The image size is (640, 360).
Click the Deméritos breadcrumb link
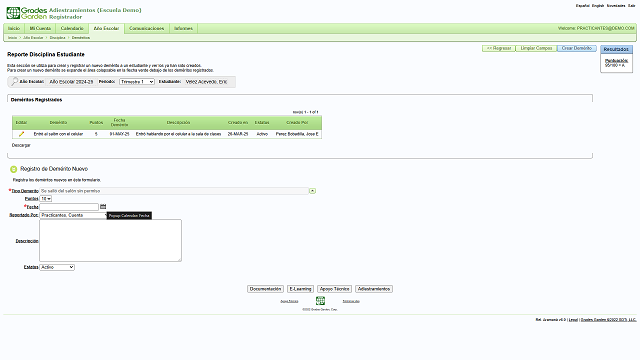tap(81, 38)
